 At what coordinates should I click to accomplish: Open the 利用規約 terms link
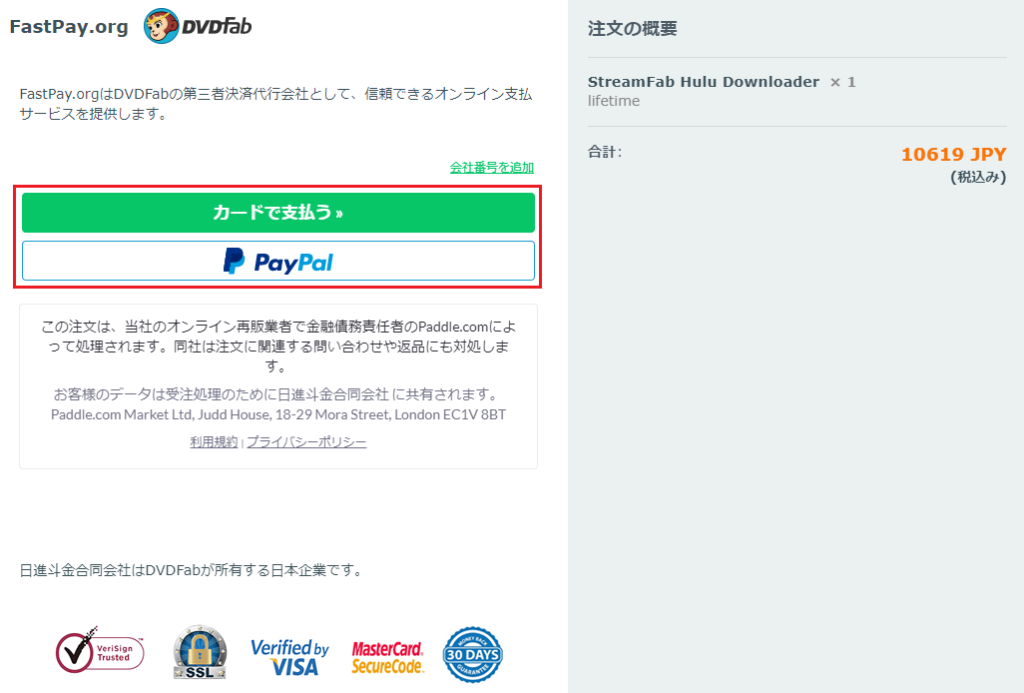point(214,442)
